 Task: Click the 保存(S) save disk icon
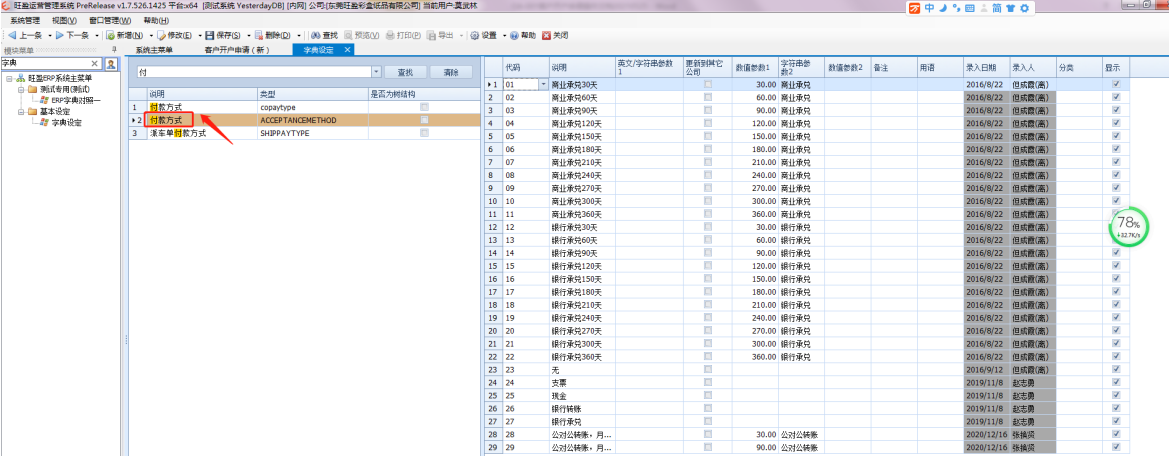(x=209, y=35)
